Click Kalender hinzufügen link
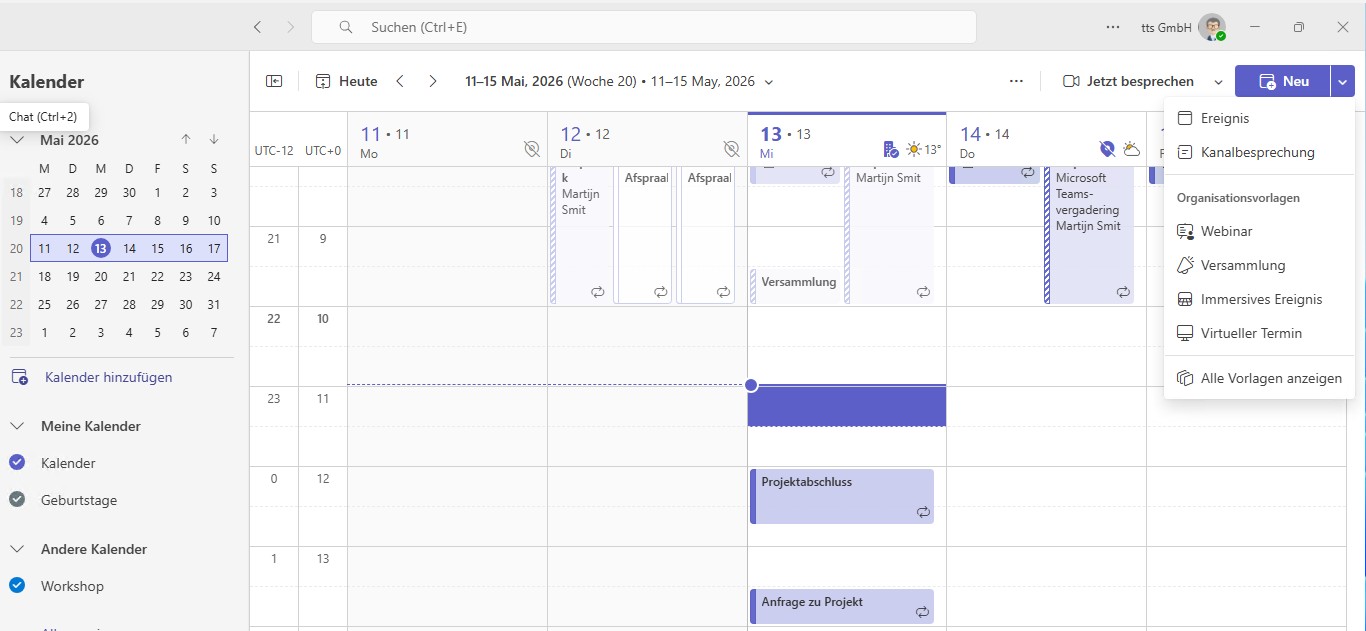Viewport: 1366px width, 631px height. click(x=108, y=377)
